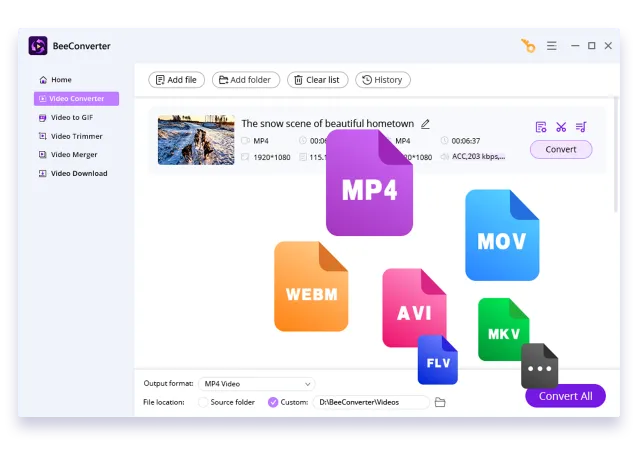Go to Home in the sidebar
Screen dimensions: 640x466
[x=55, y=80]
